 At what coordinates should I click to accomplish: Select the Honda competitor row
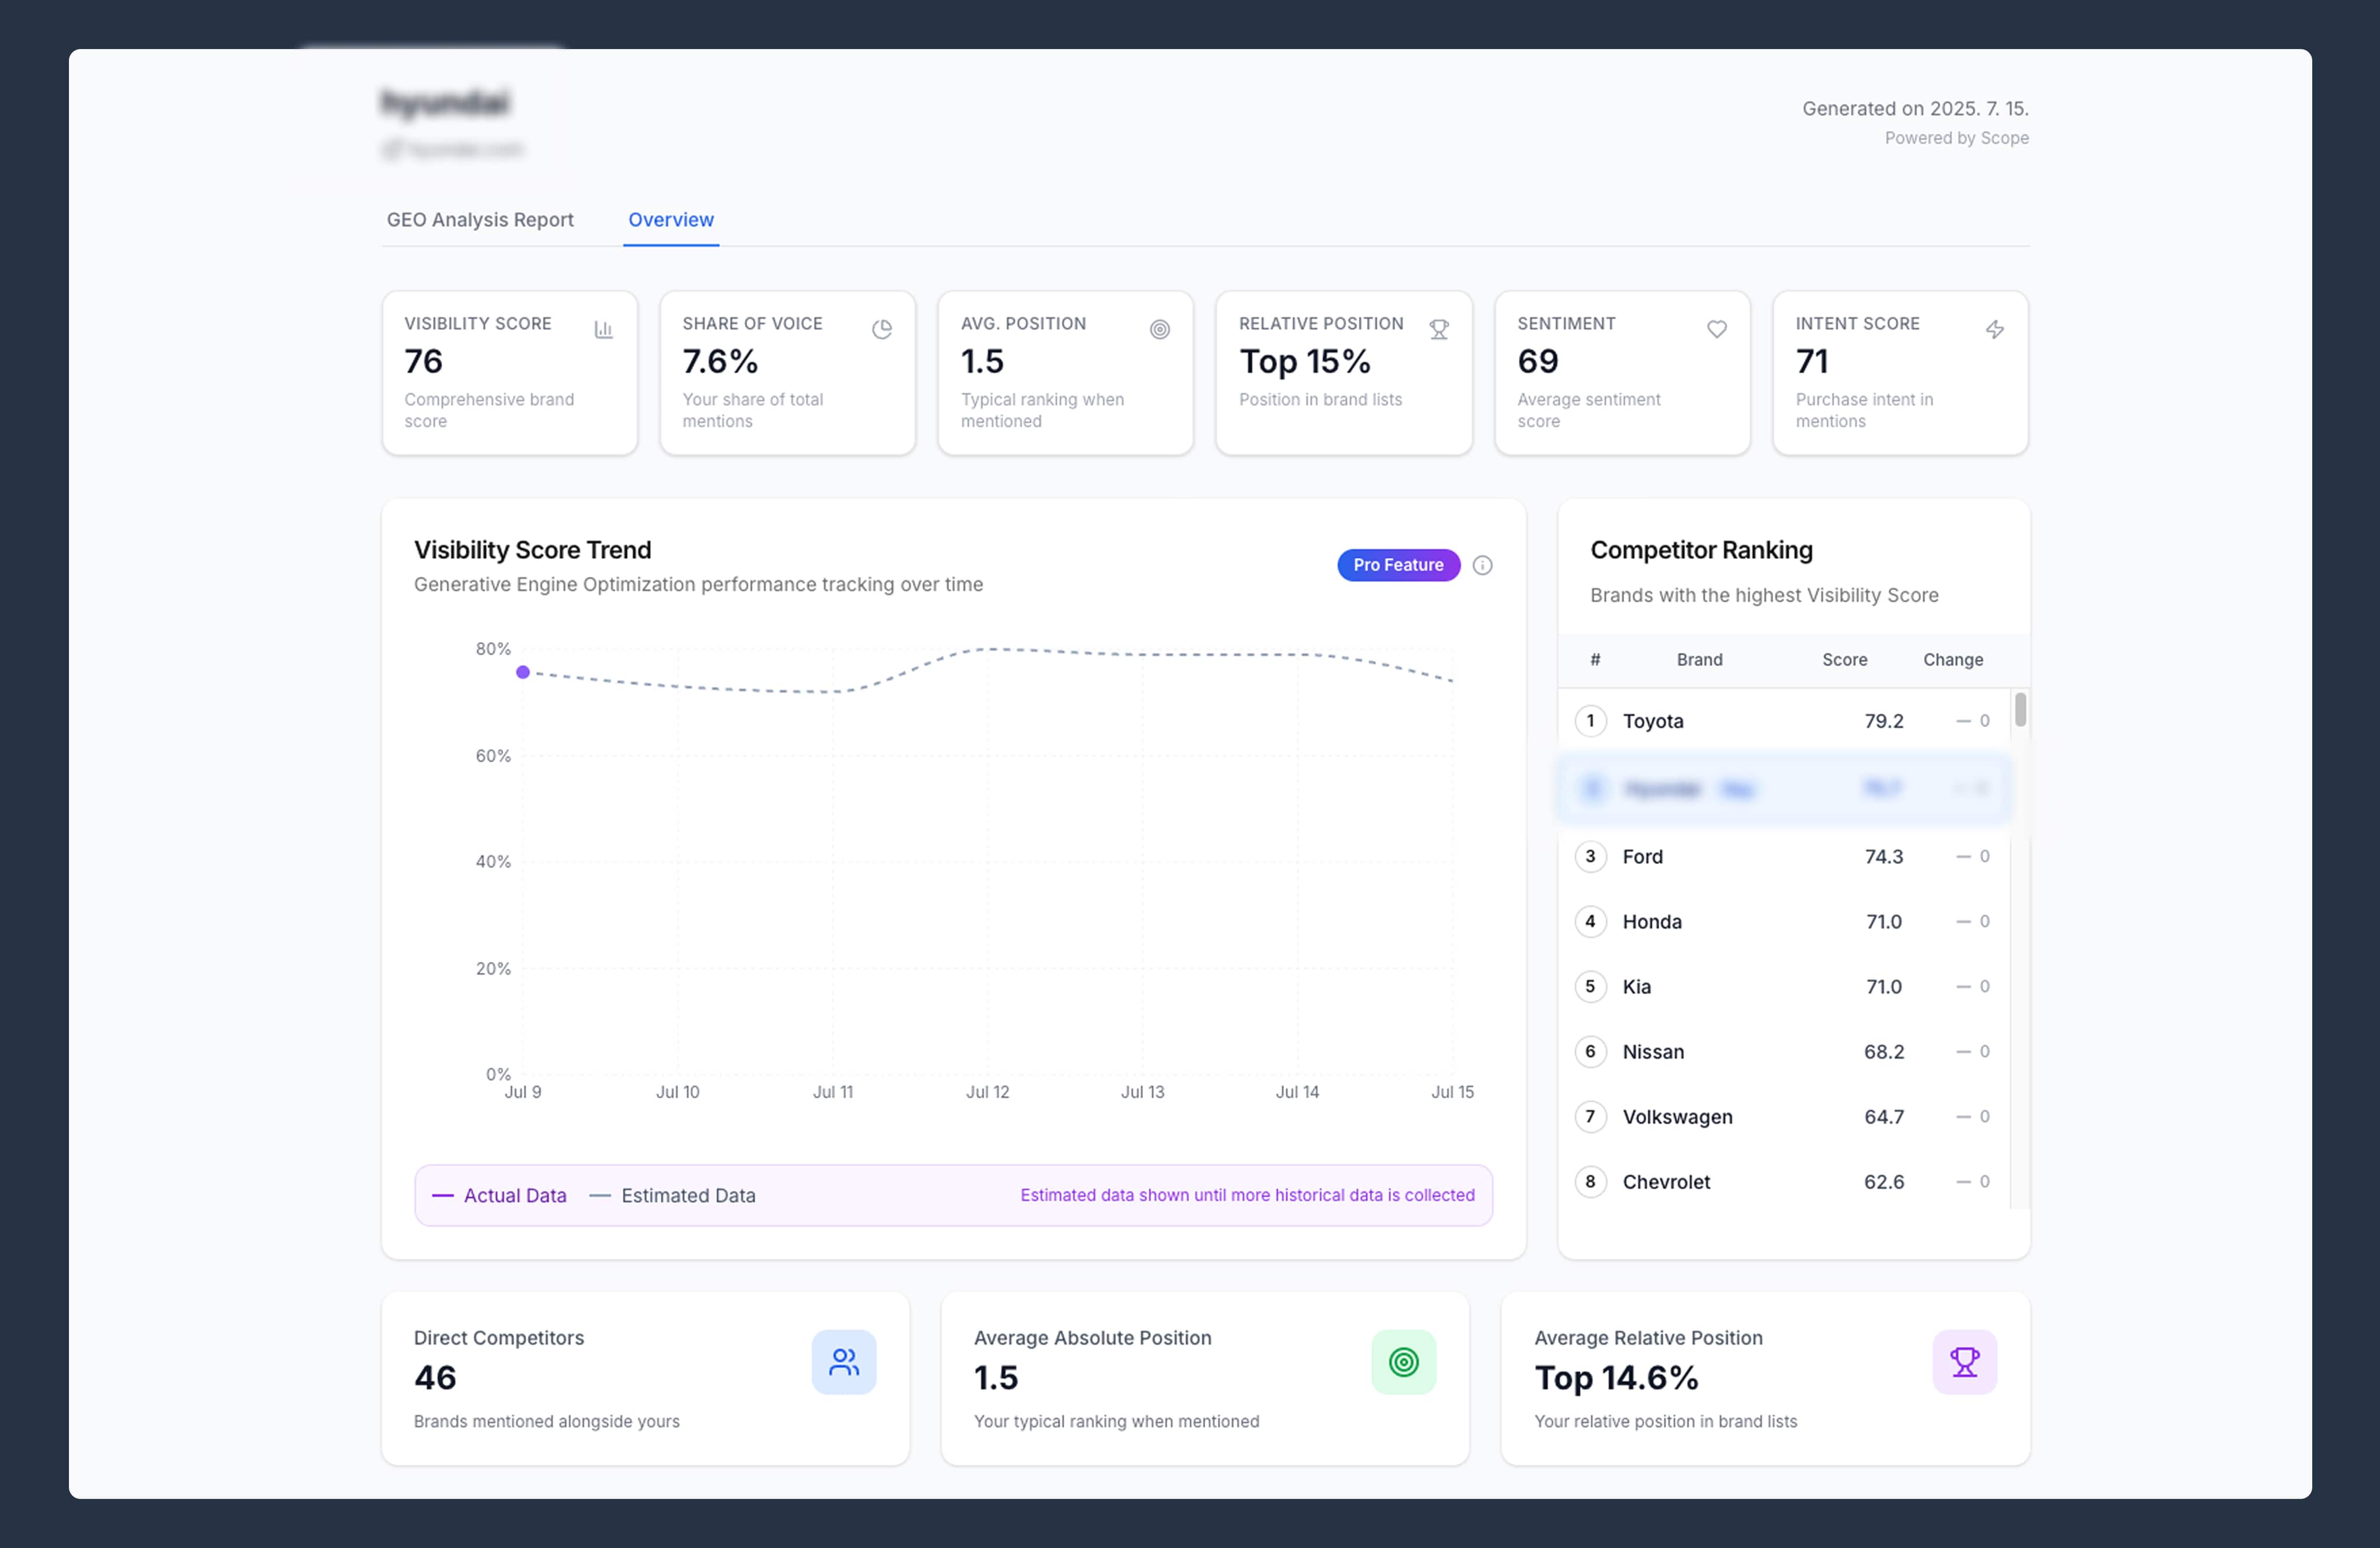pyautogui.click(x=1783, y=921)
